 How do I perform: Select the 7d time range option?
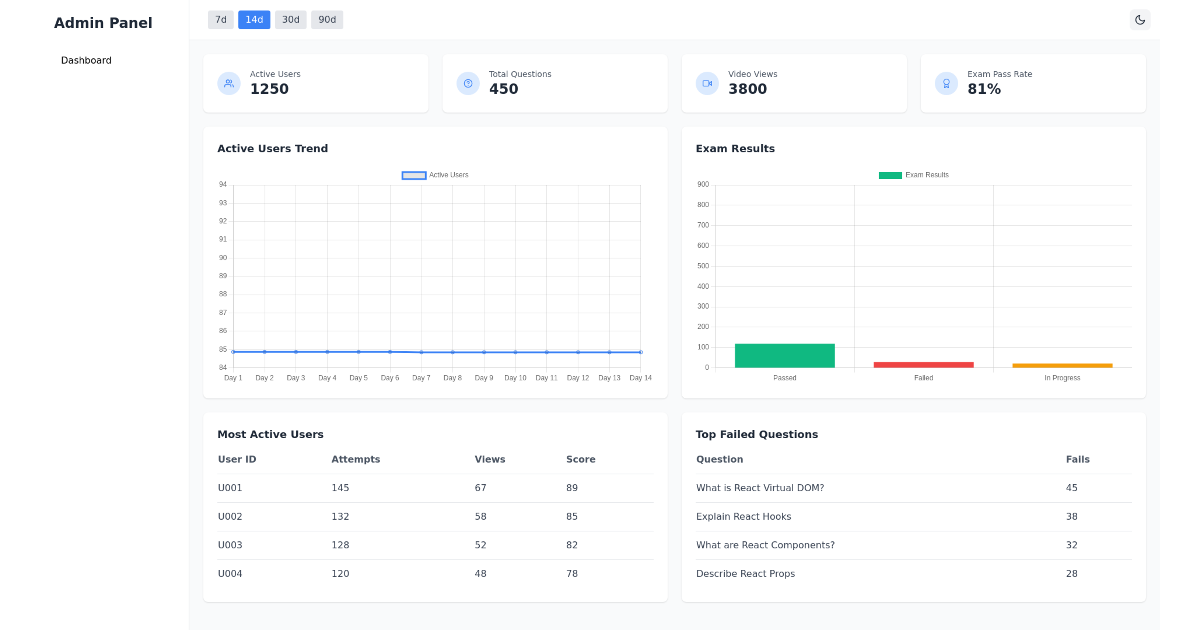point(220,19)
